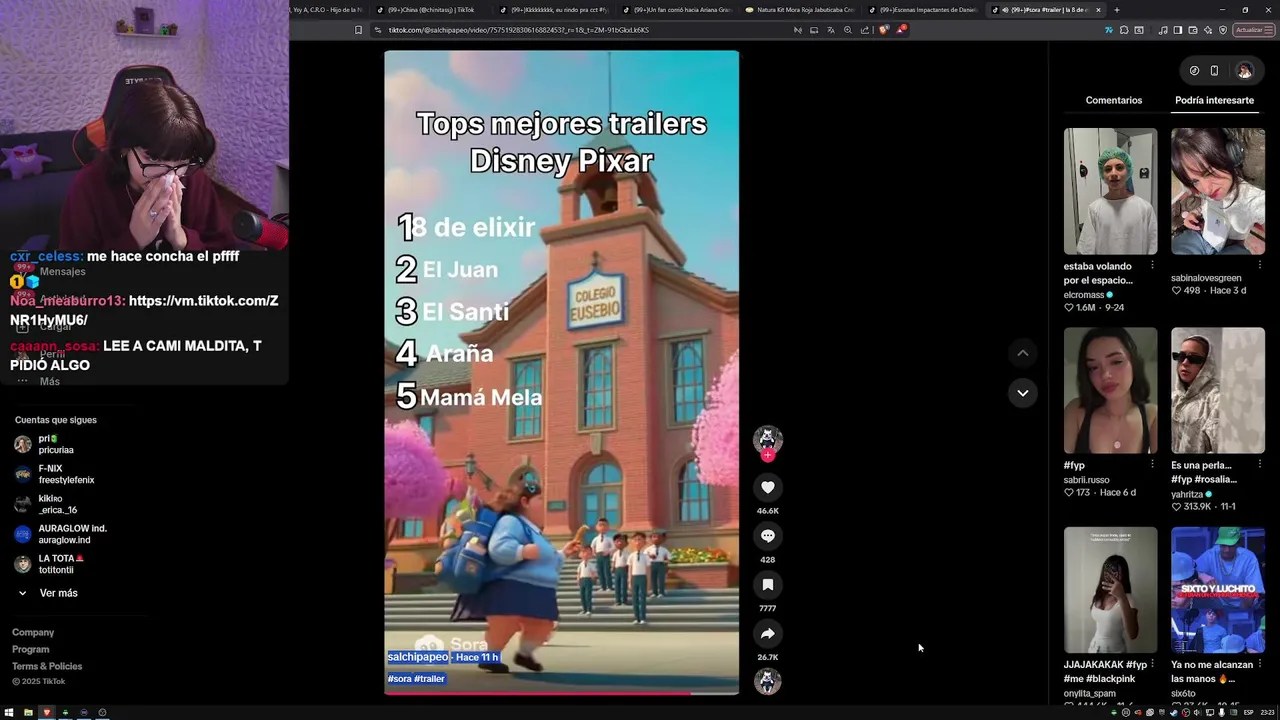Image resolution: width=1280 pixels, height=720 pixels.
Task: Switch to the 'Un fan corrió hacia Ariana' tab
Action: point(677,10)
